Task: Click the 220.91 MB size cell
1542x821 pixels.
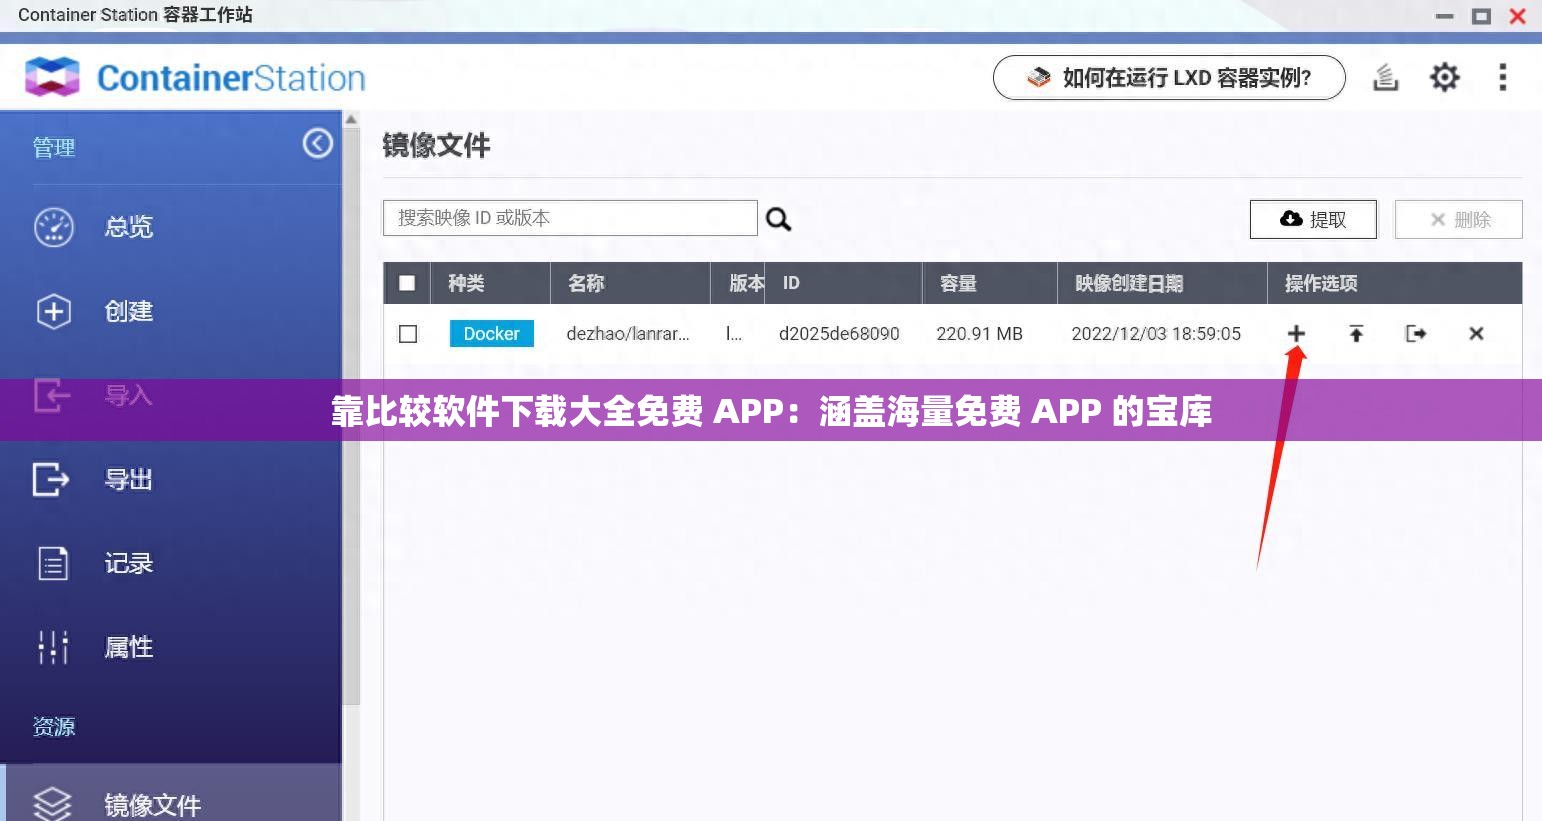Action: 979,334
